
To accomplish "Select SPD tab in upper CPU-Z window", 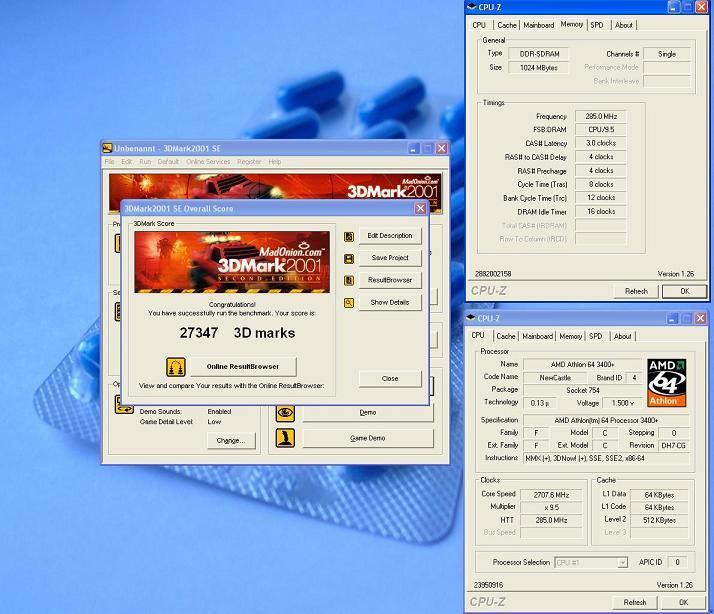I will [x=597, y=25].
